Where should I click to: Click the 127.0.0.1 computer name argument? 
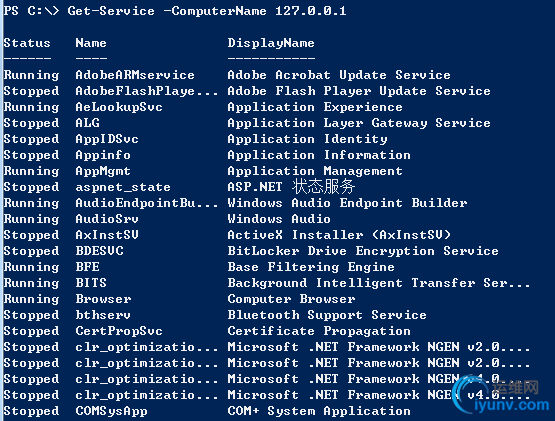tap(311, 11)
